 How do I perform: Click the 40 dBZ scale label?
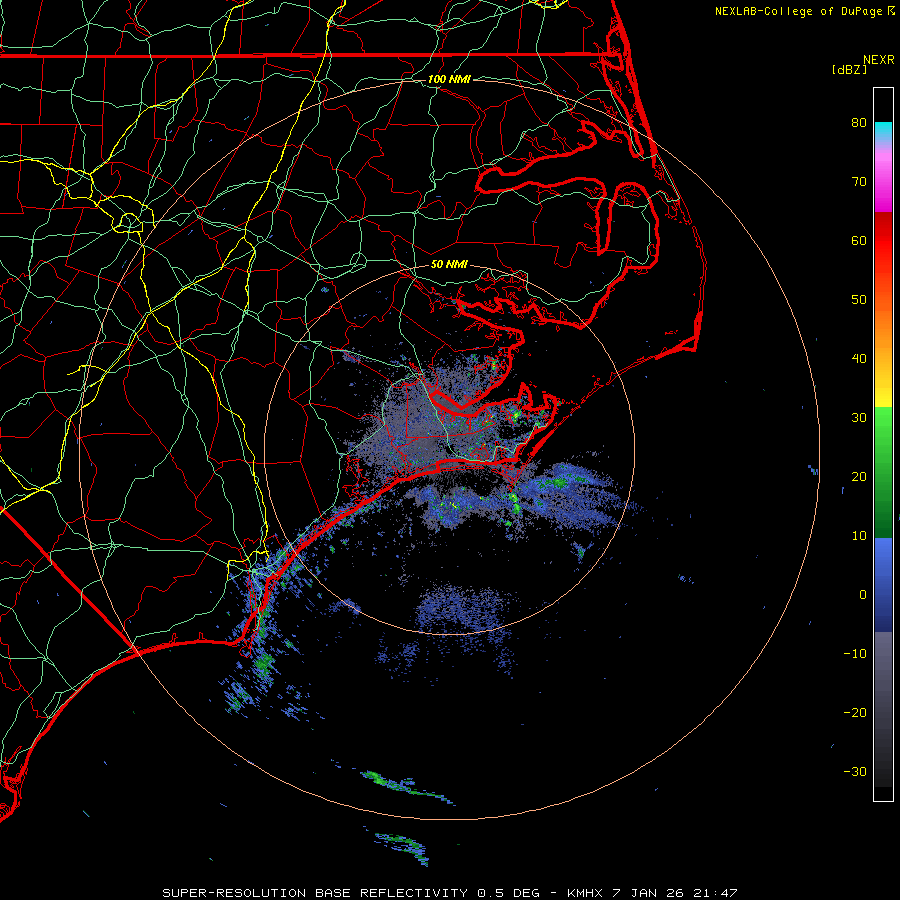tap(859, 359)
